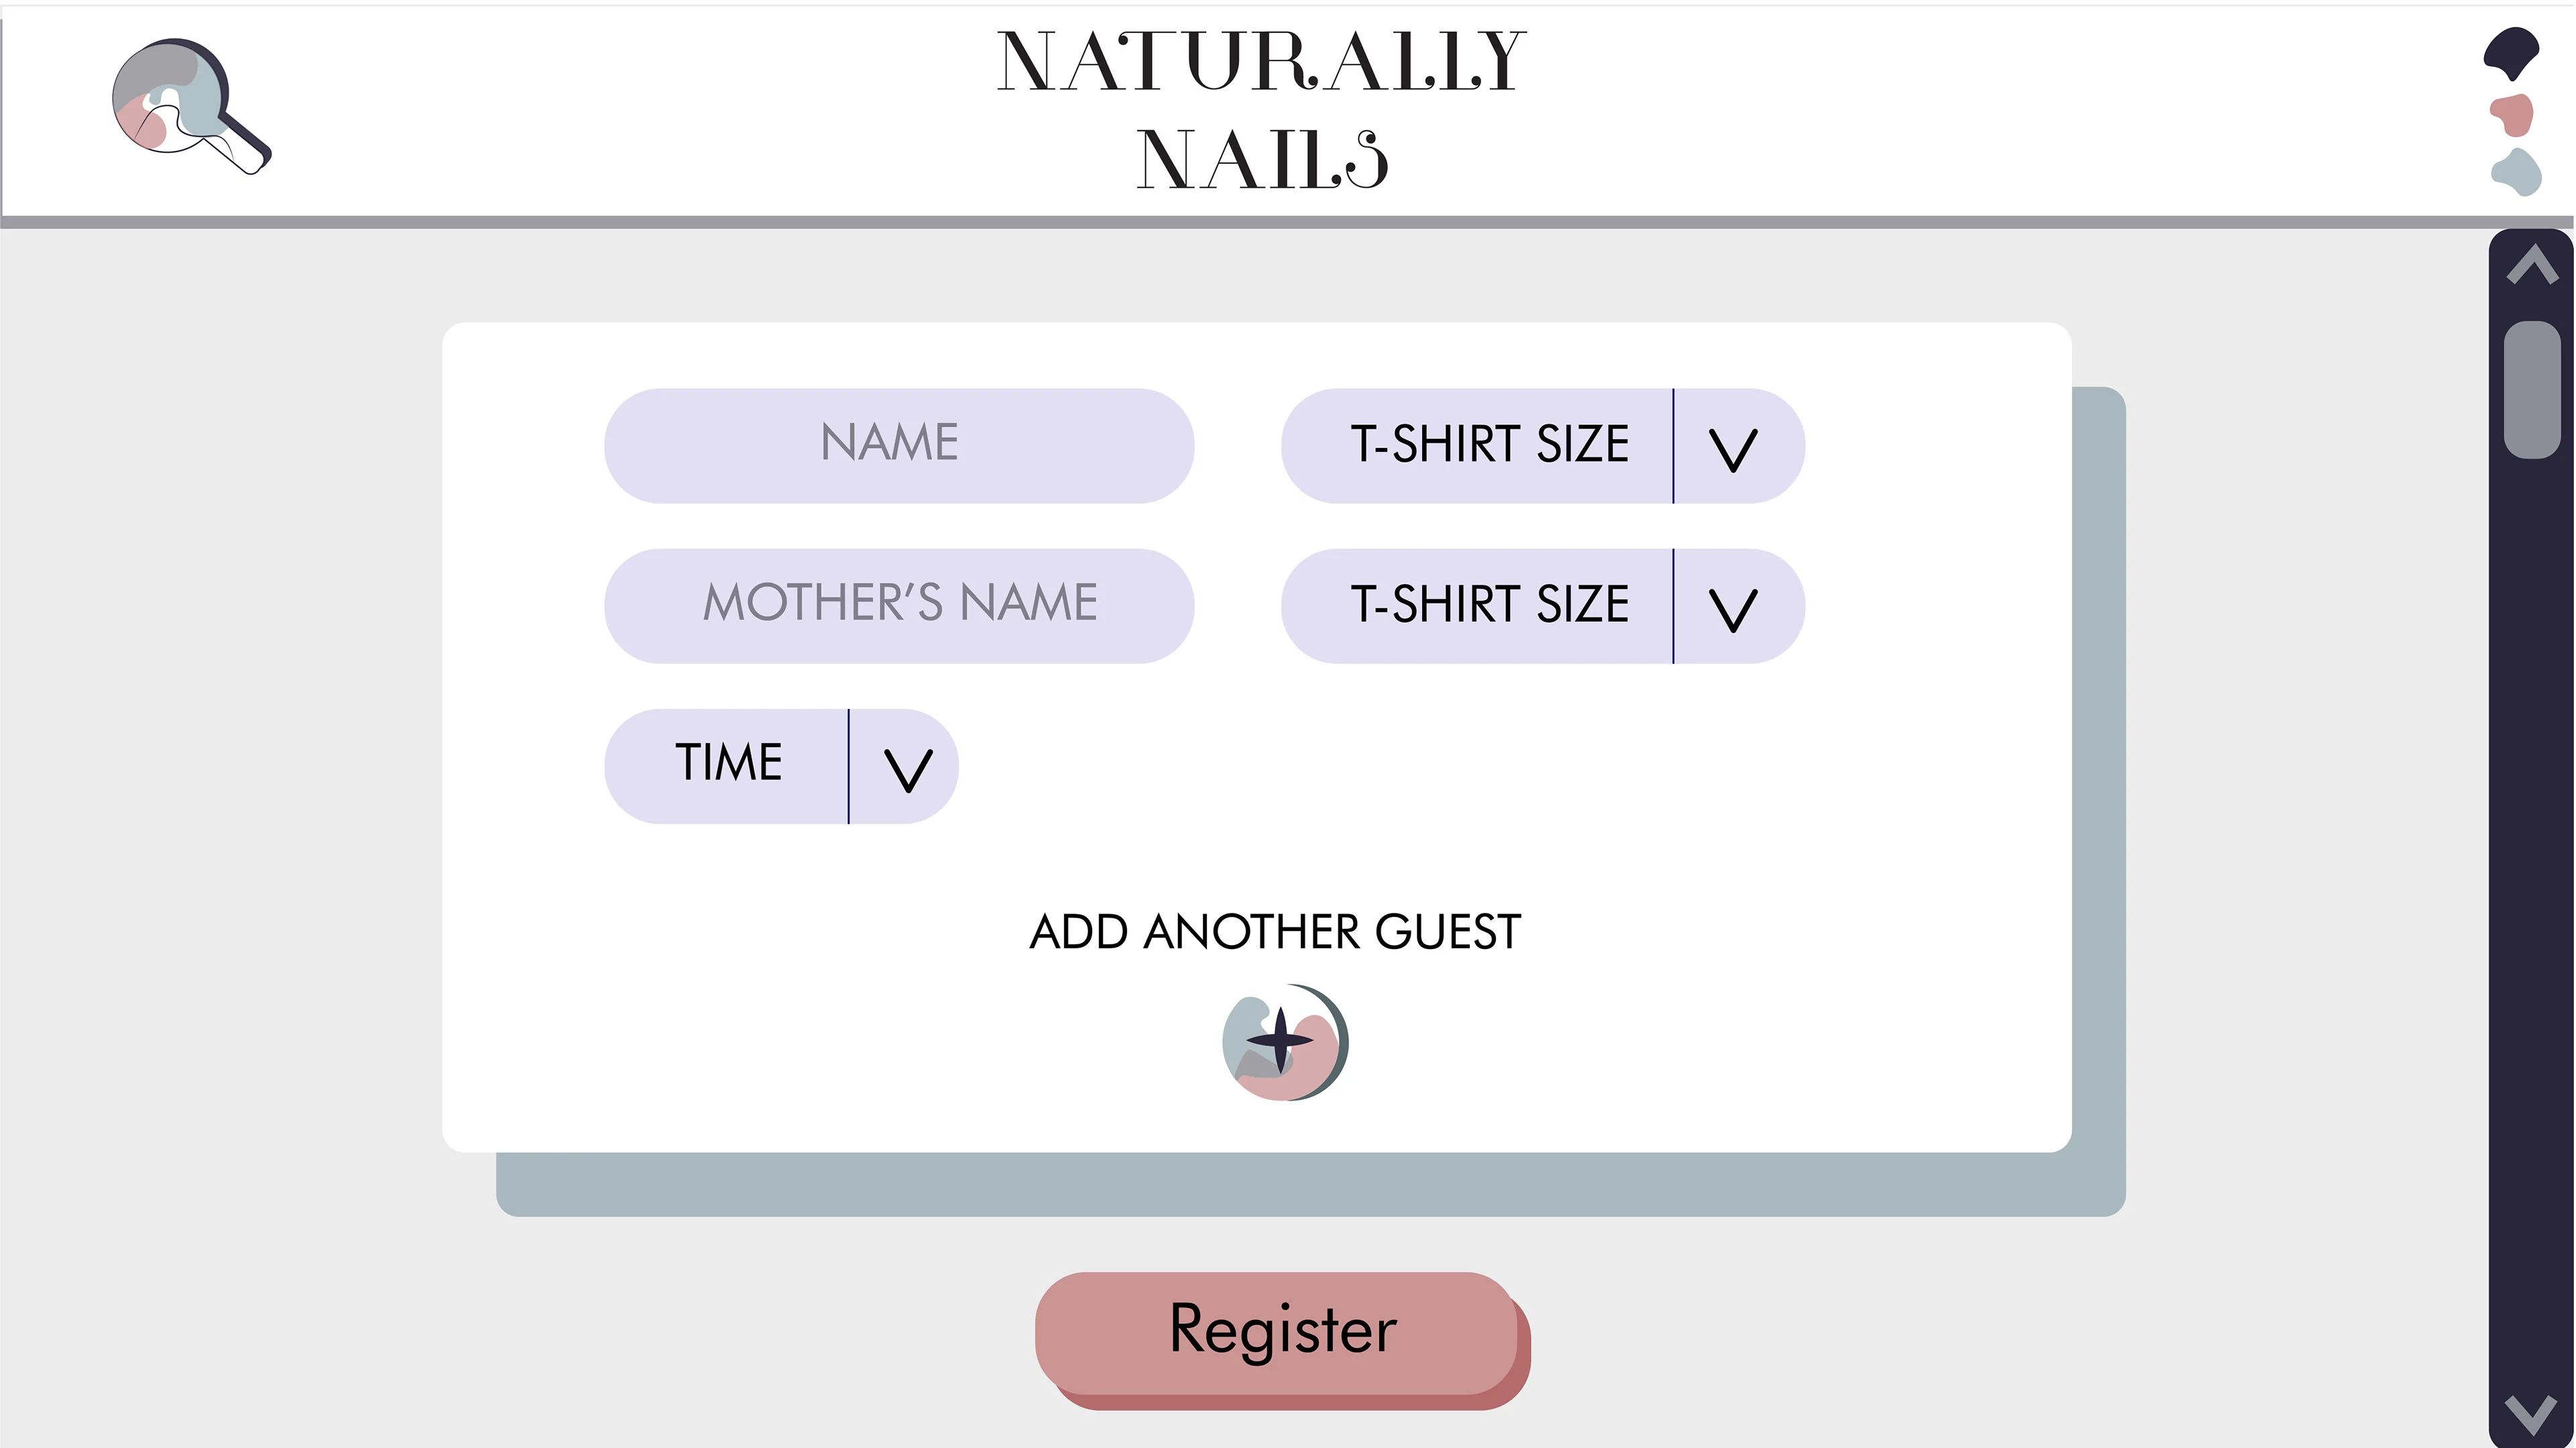Focus the MOTHER'S NAME input field
2576x1448 pixels.
[x=898, y=605]
